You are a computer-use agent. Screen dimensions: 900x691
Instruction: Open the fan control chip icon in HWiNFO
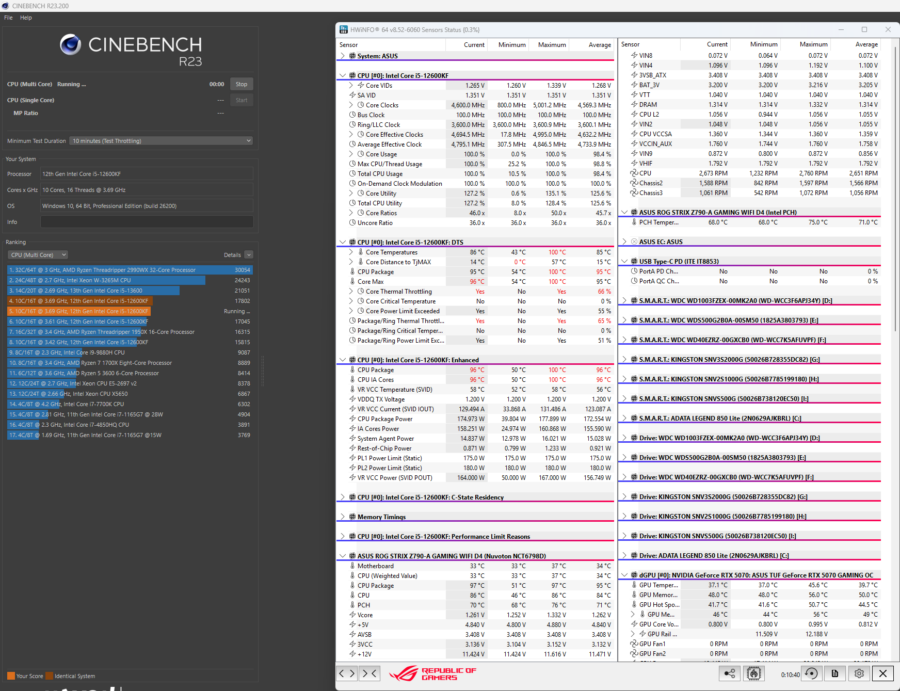click(754, 673)
